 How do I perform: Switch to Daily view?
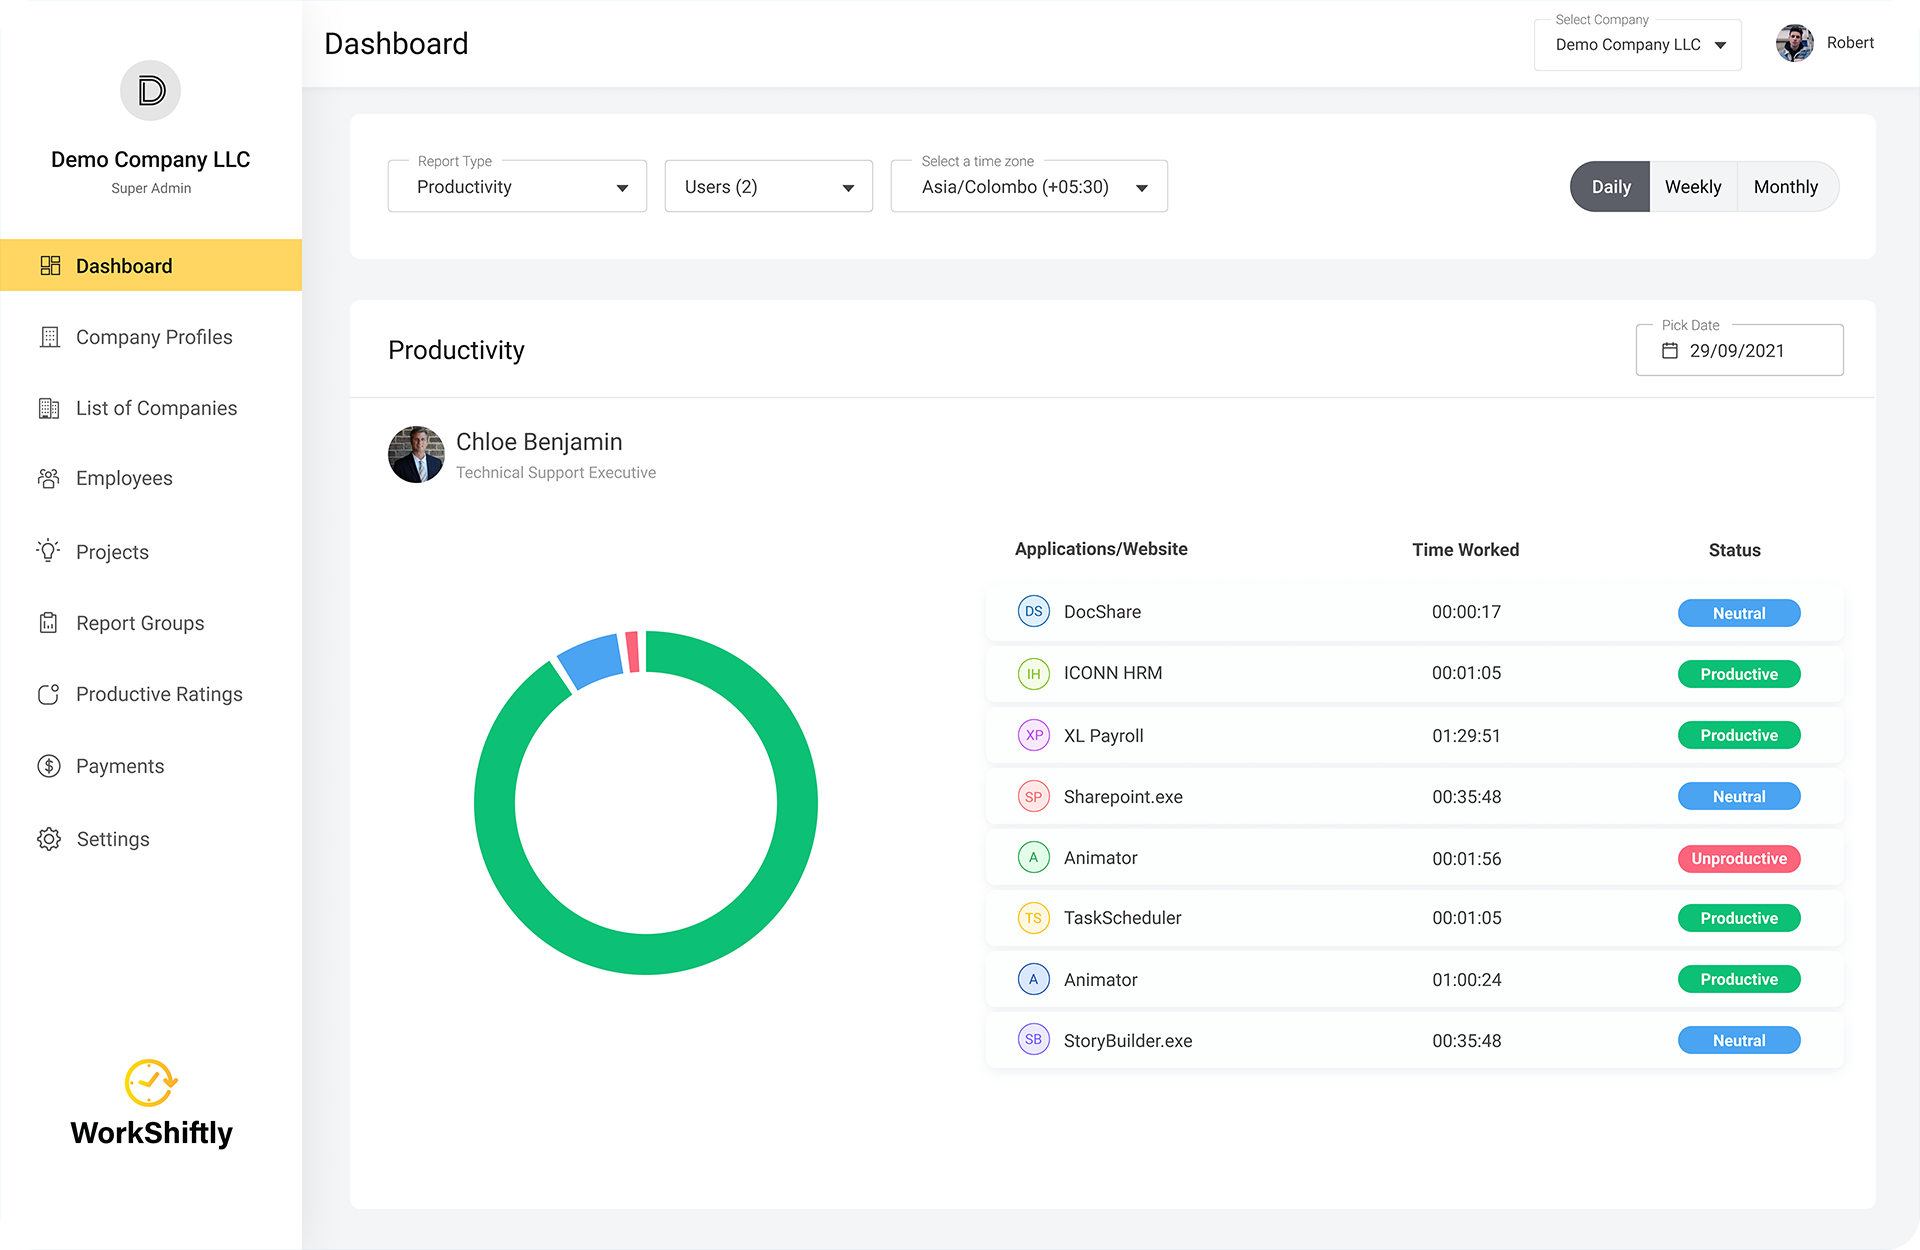(1610, 187)
